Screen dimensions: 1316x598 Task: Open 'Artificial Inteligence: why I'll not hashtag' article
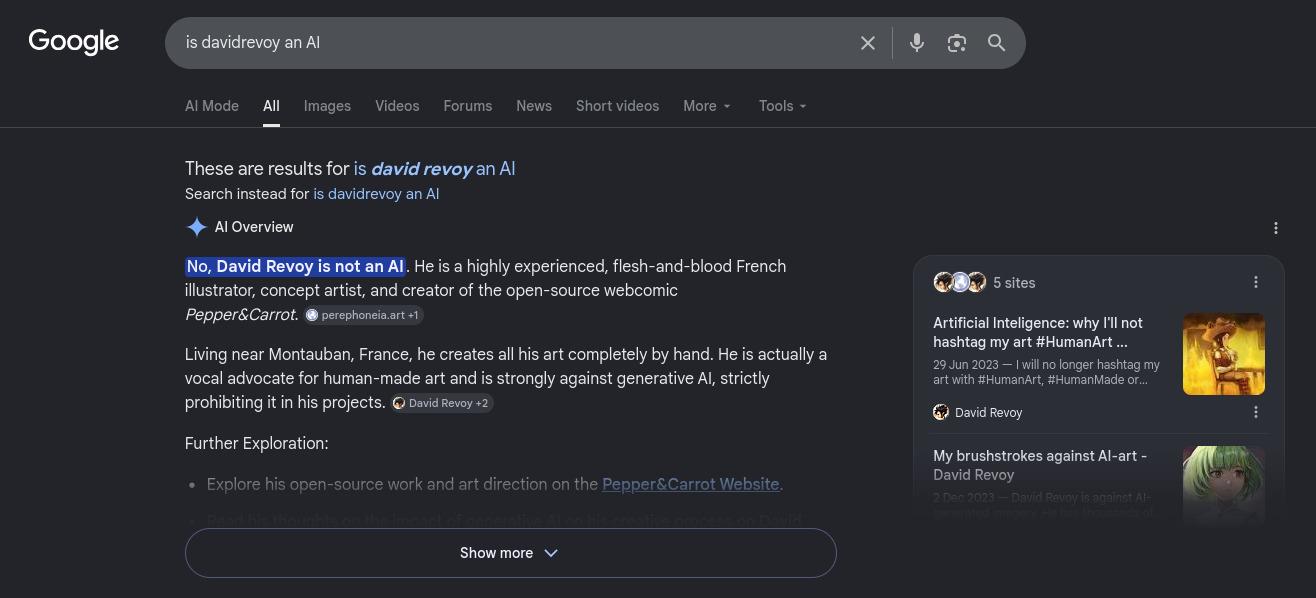pos(1038,332)
